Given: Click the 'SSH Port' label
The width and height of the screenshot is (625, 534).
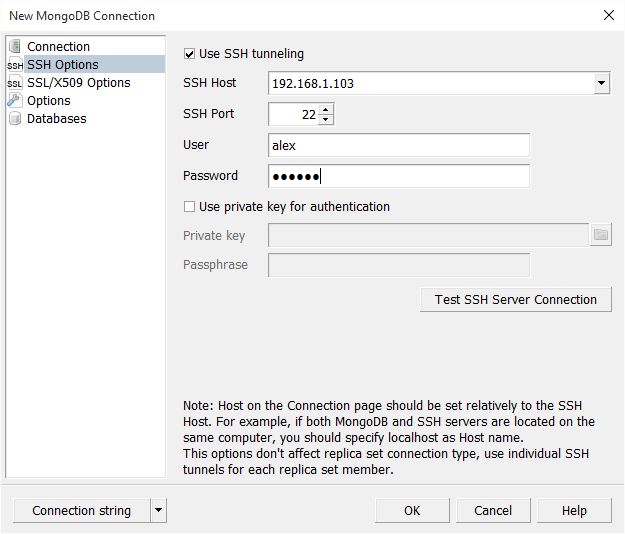Looking at the screenshot, I should [208, 114].
